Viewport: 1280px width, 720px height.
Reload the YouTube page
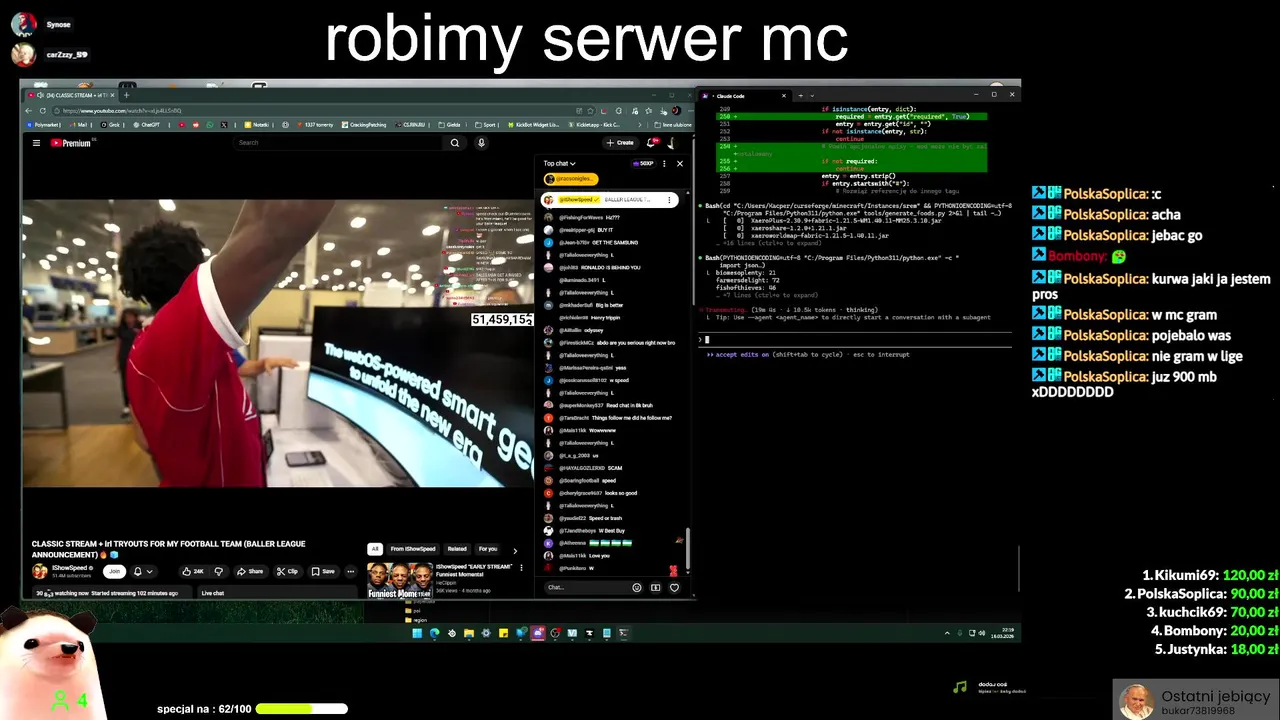click(43, 111)
